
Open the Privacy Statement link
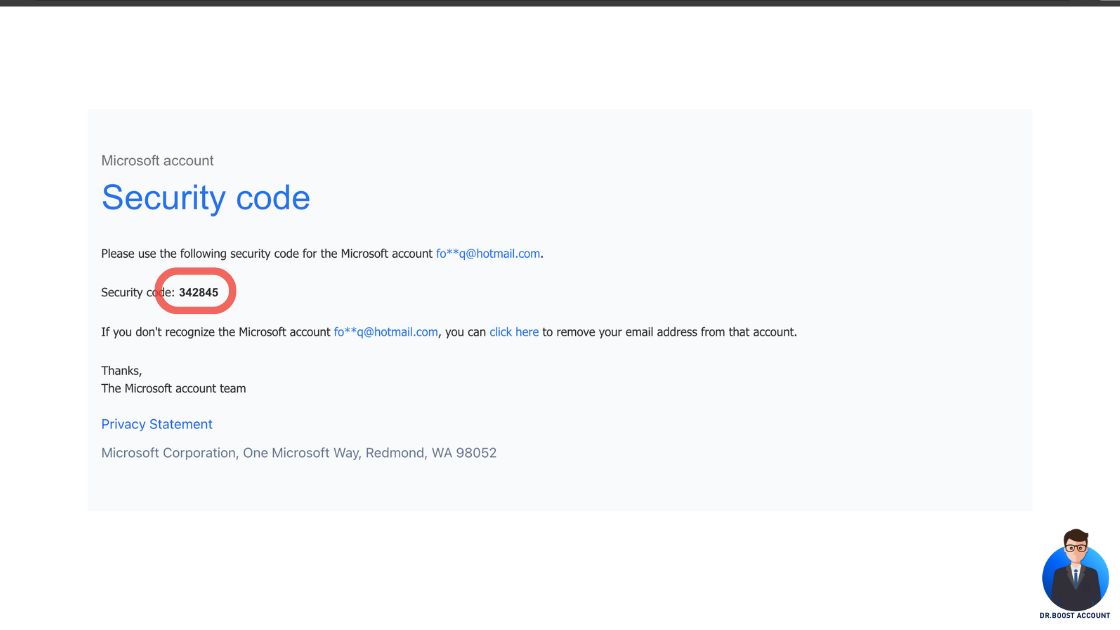coord(156,424)
